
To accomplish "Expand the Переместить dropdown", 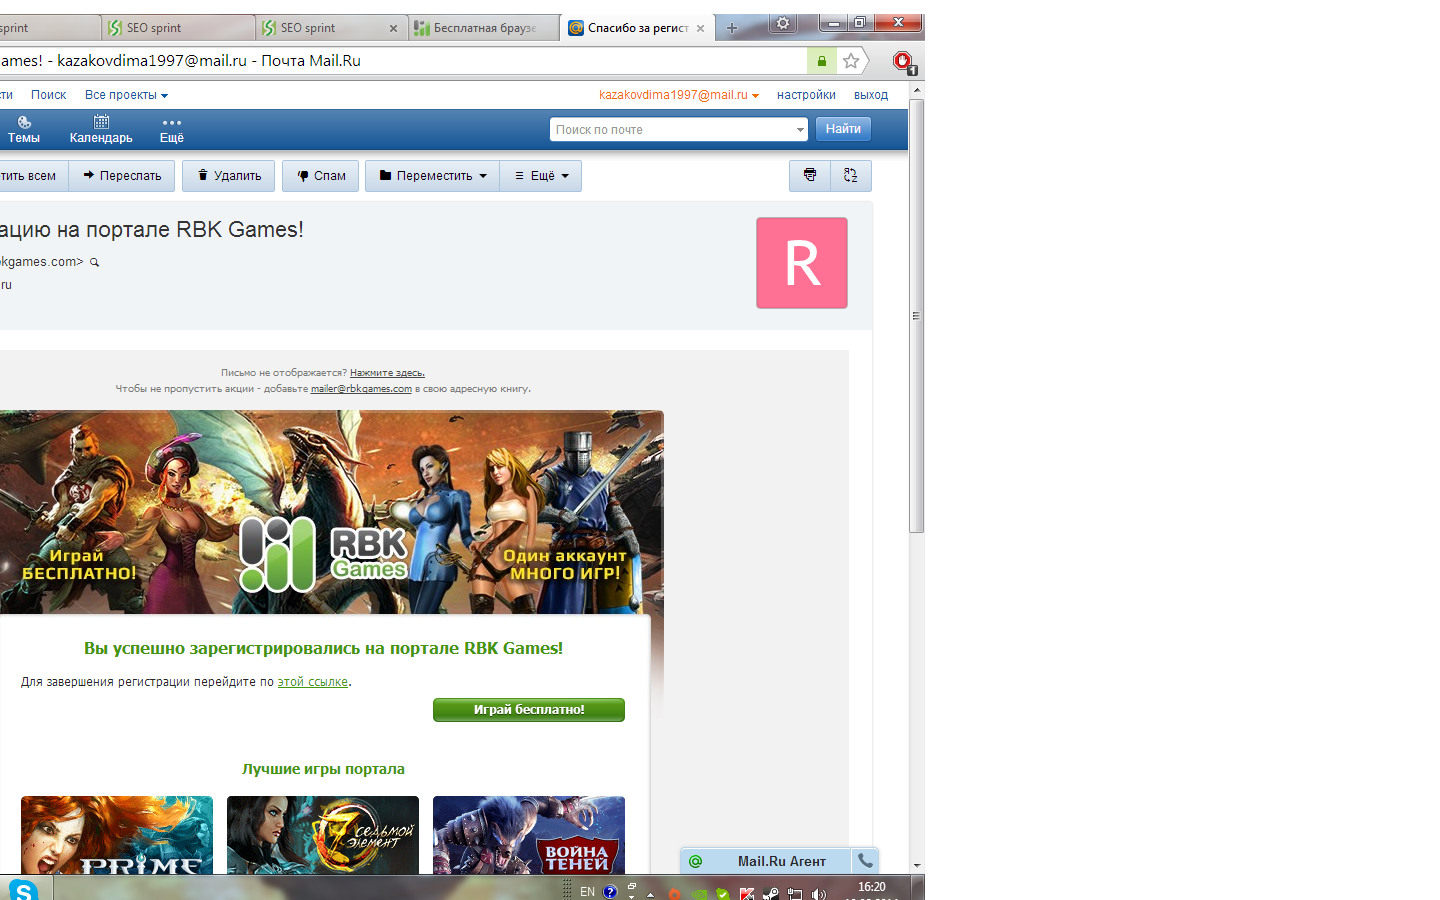I will pos(433,176).
